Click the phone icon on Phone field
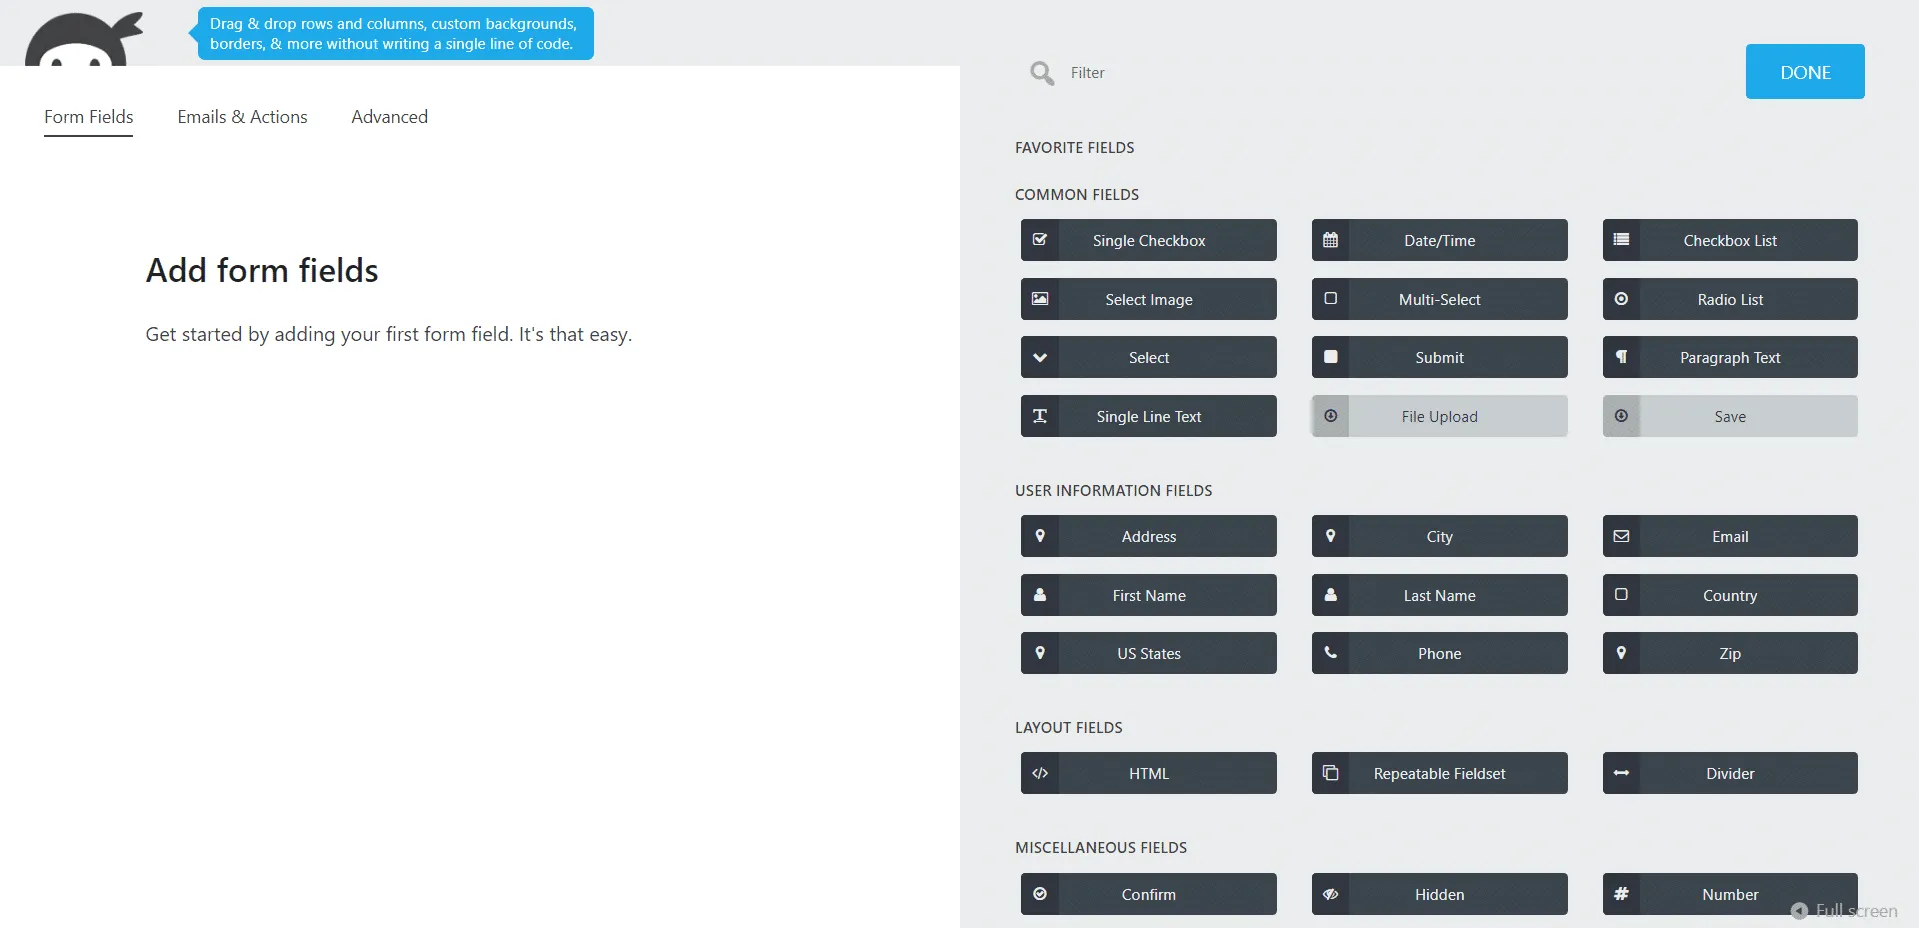 point(1330,653)
